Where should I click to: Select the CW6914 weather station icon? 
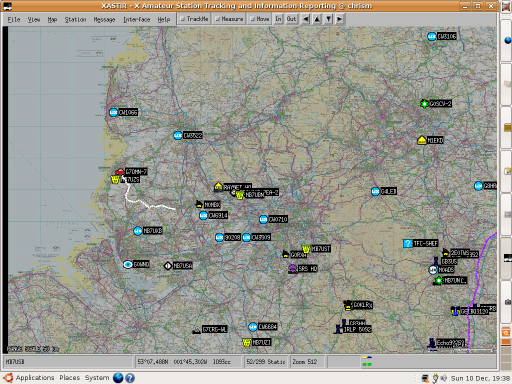203,215
